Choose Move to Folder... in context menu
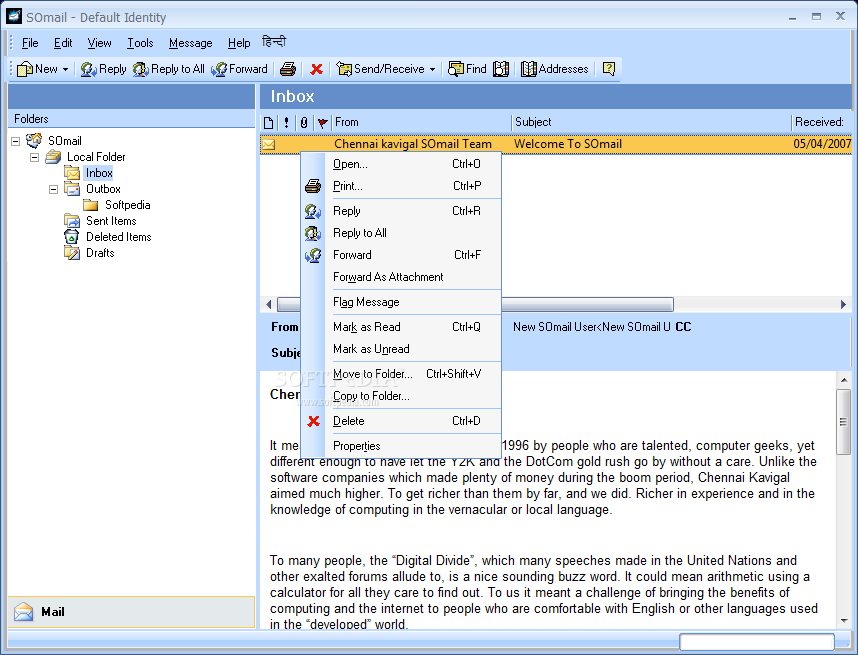Image resolution: width=858 pixels, height=655 pixels. pyautogui.click(x=401, y=374)
